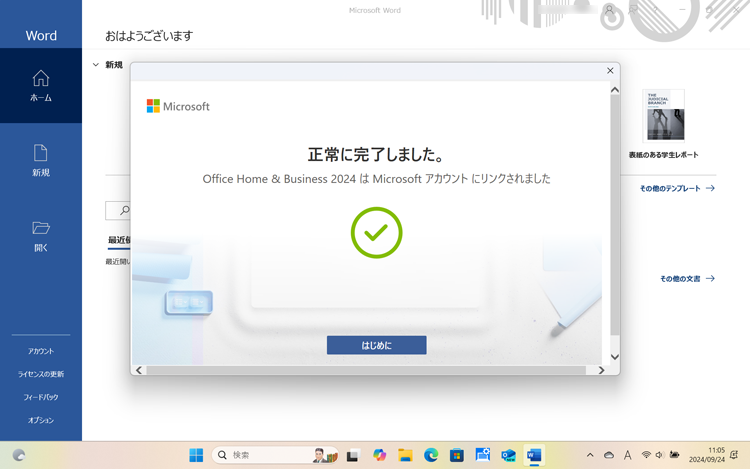Open その他の文書 link
This screenshot has width=750, height=469.
687,279
